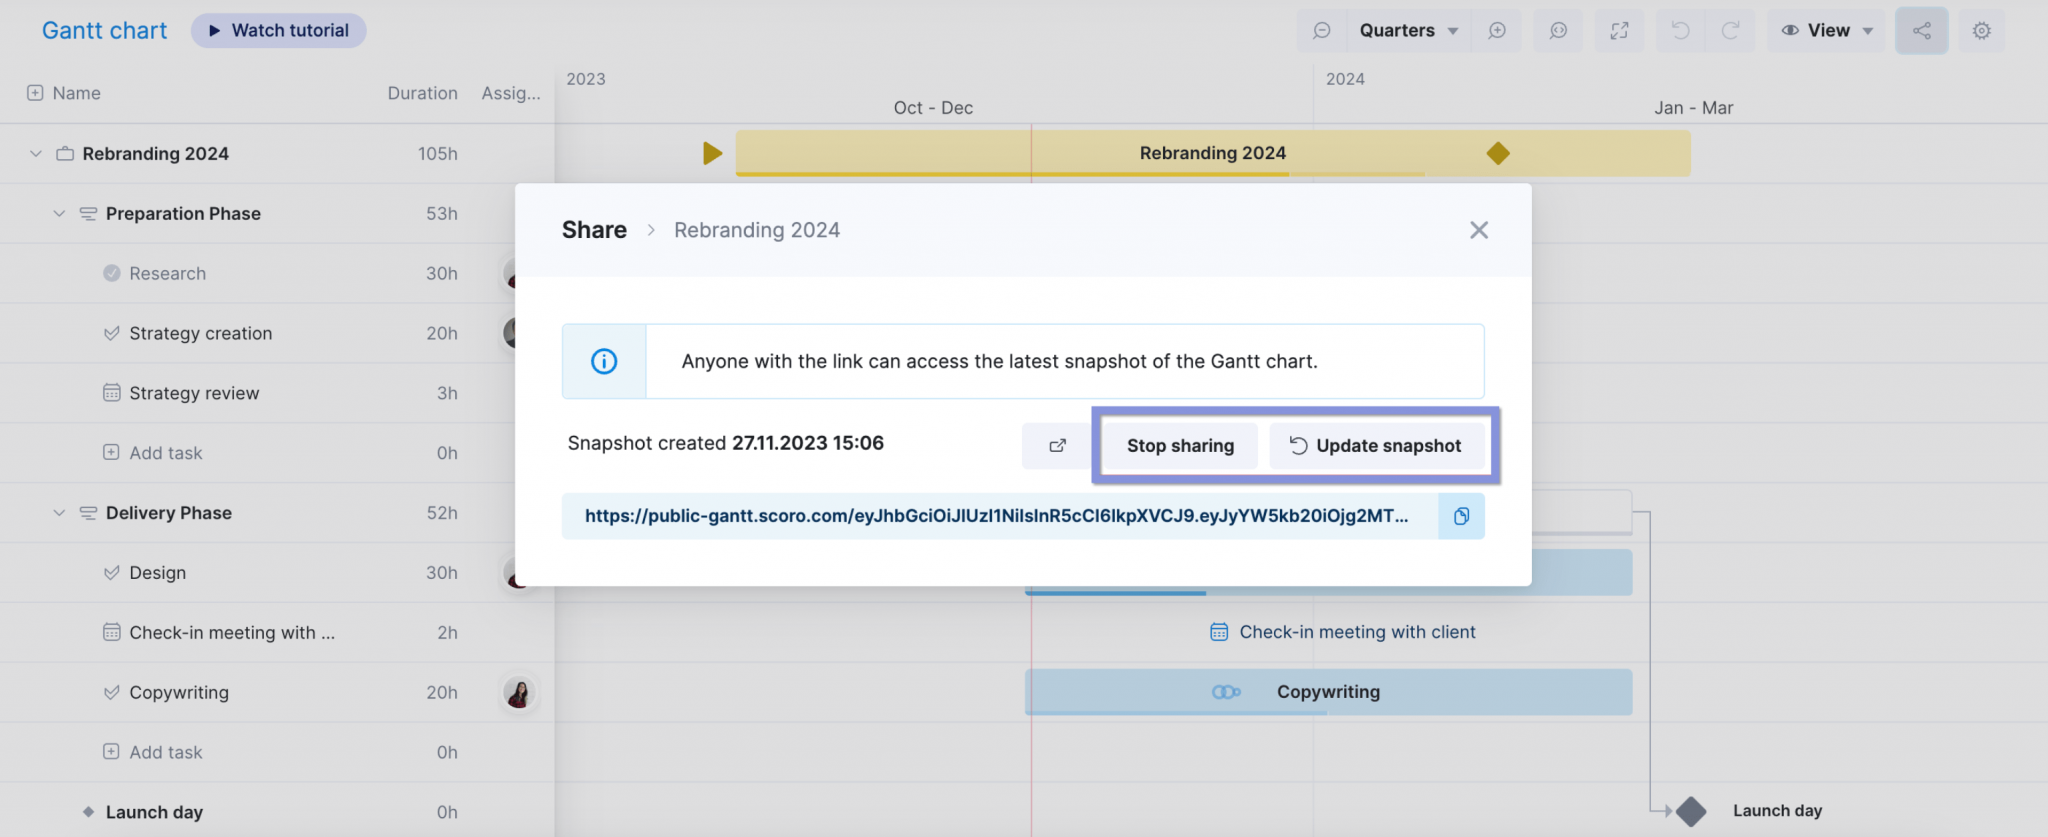The width and height of the screenshot is (2048, 837).
Task: Open the Quarters timescale dropdown
Action: [x=1408, y=31]
